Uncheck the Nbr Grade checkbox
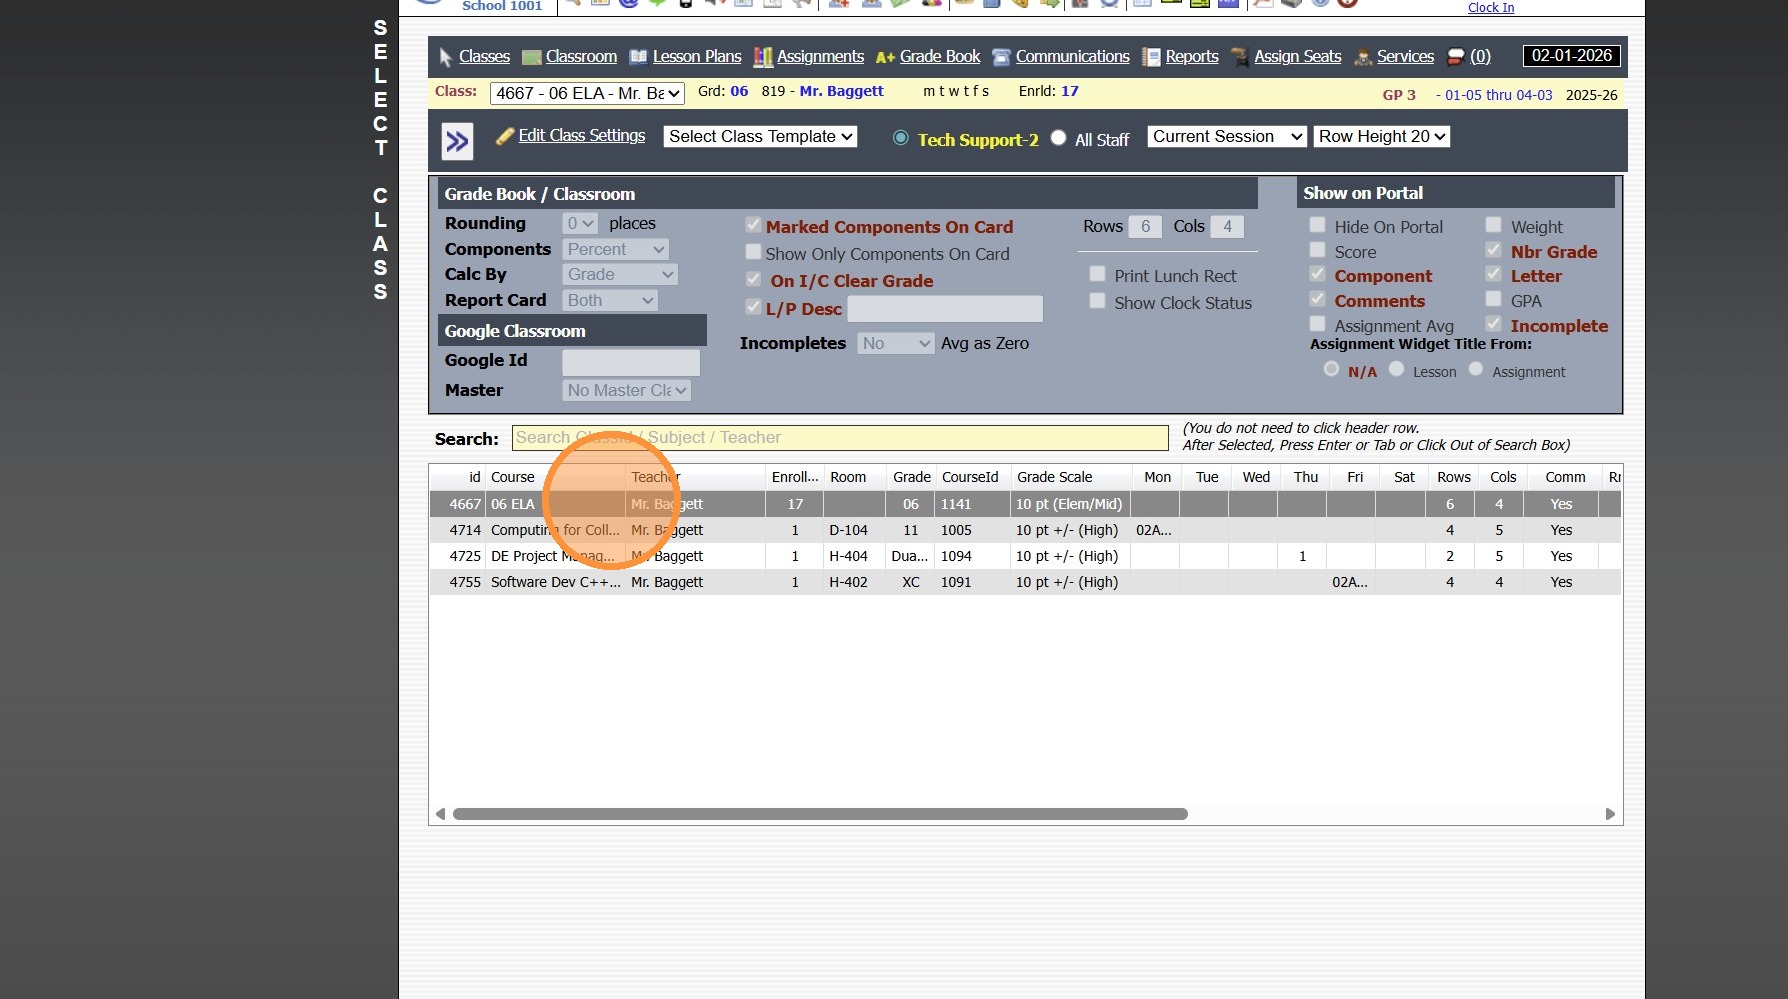 tap(1494, 251)
